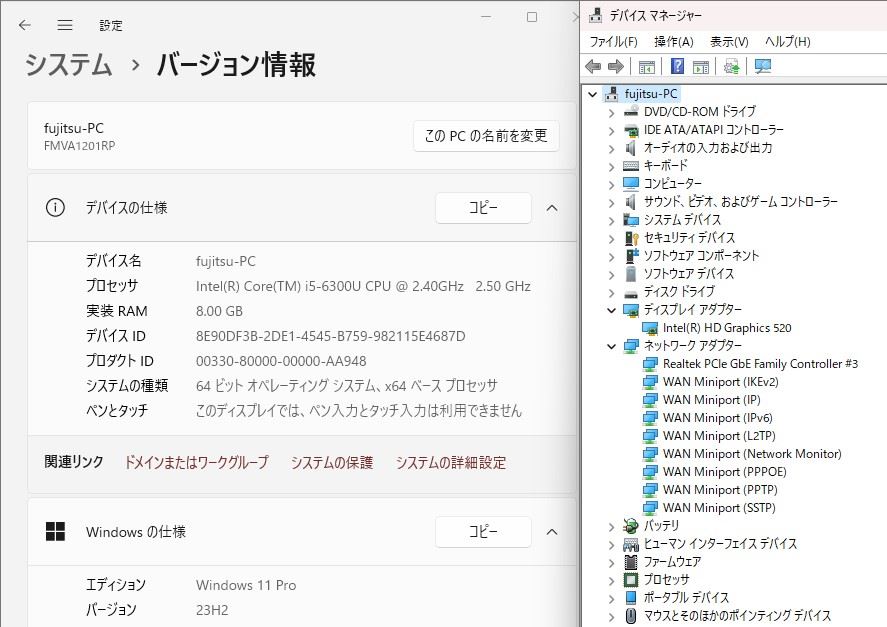Click the blue Help toolbar icon
The image size is (887, 627).
[x=677, y=67]
